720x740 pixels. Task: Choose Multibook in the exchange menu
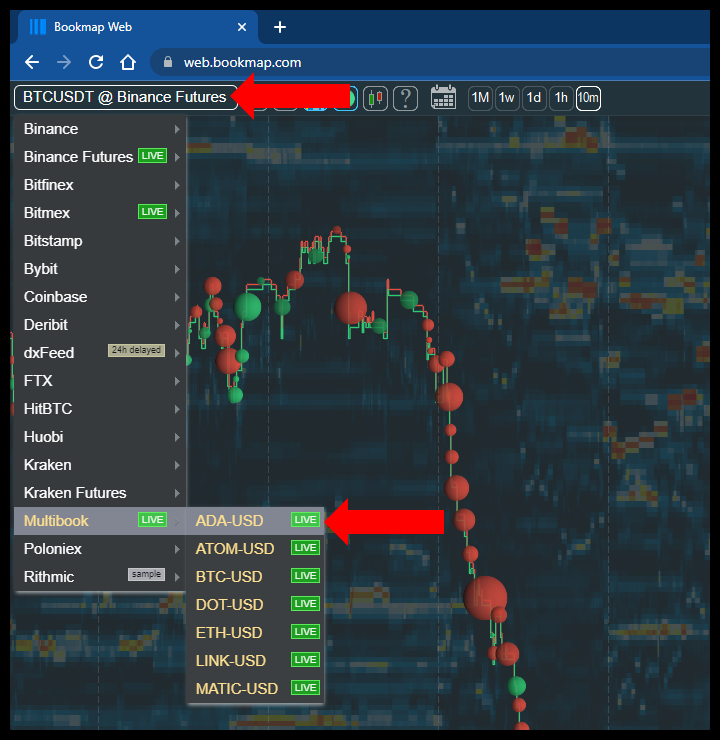(100, 521)
